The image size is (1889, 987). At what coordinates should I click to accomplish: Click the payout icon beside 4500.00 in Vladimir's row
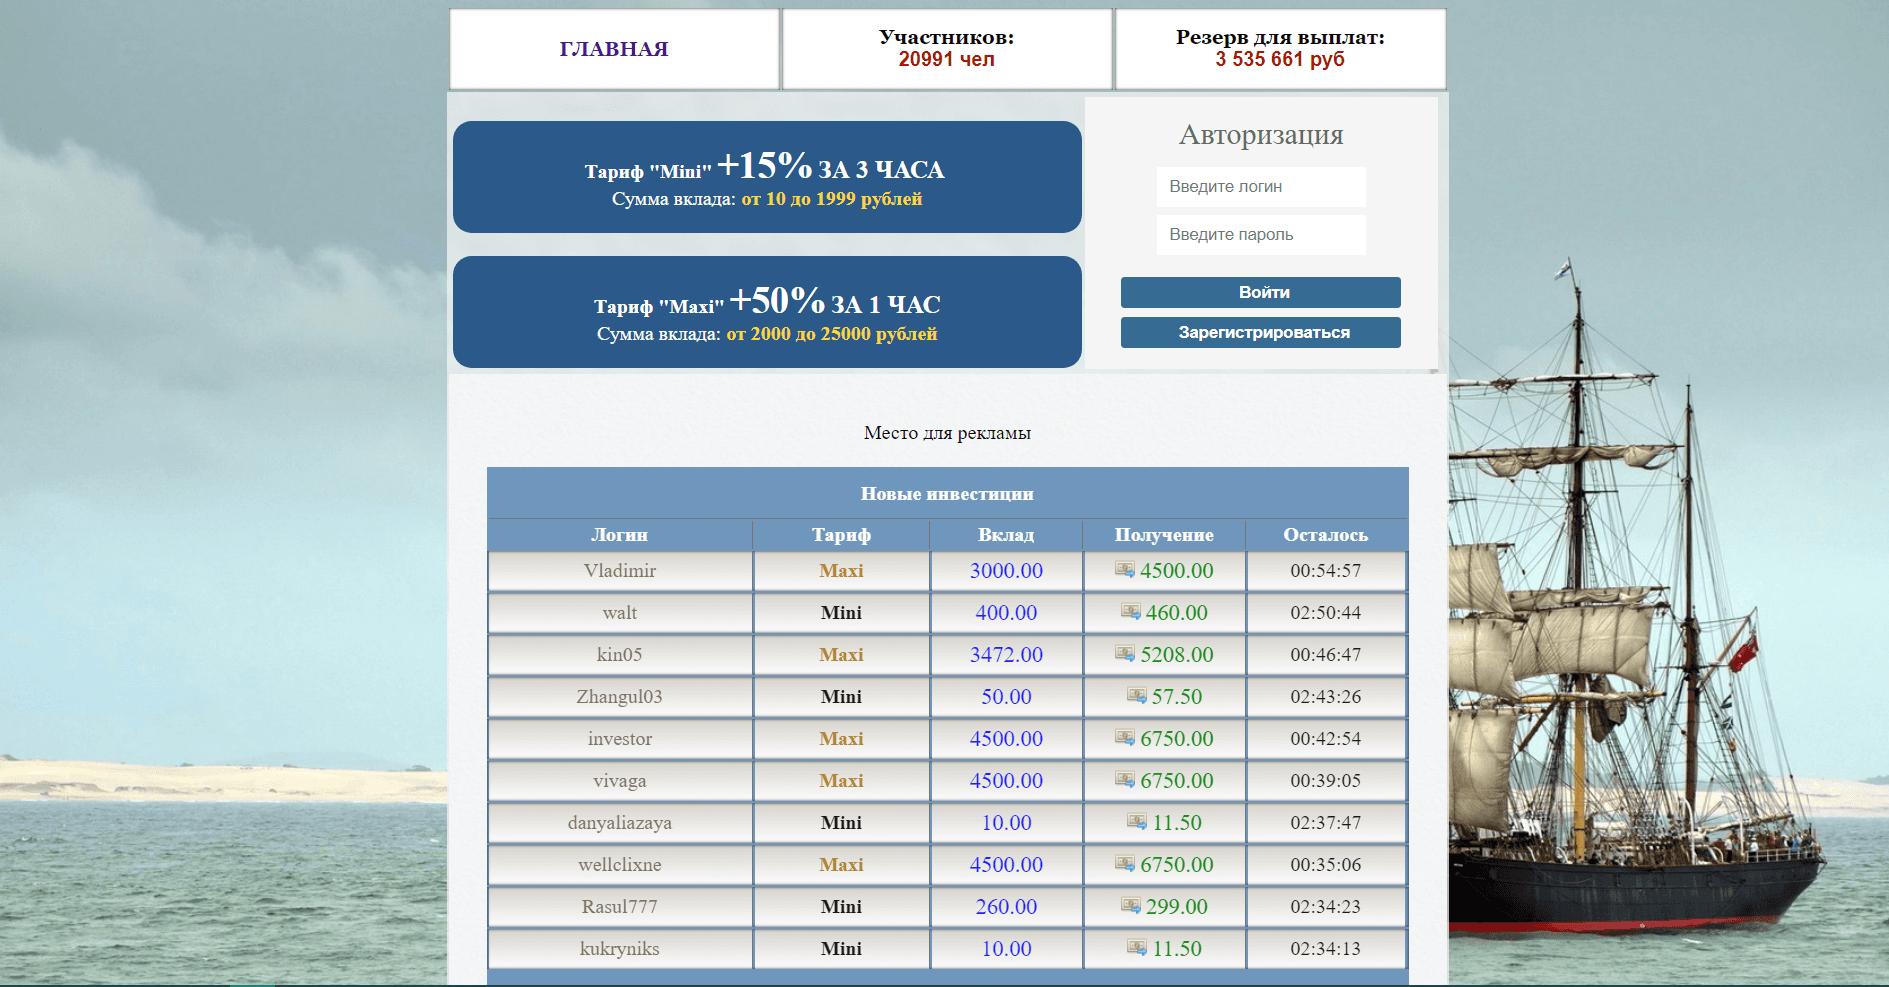click(x=1125, y=570)
